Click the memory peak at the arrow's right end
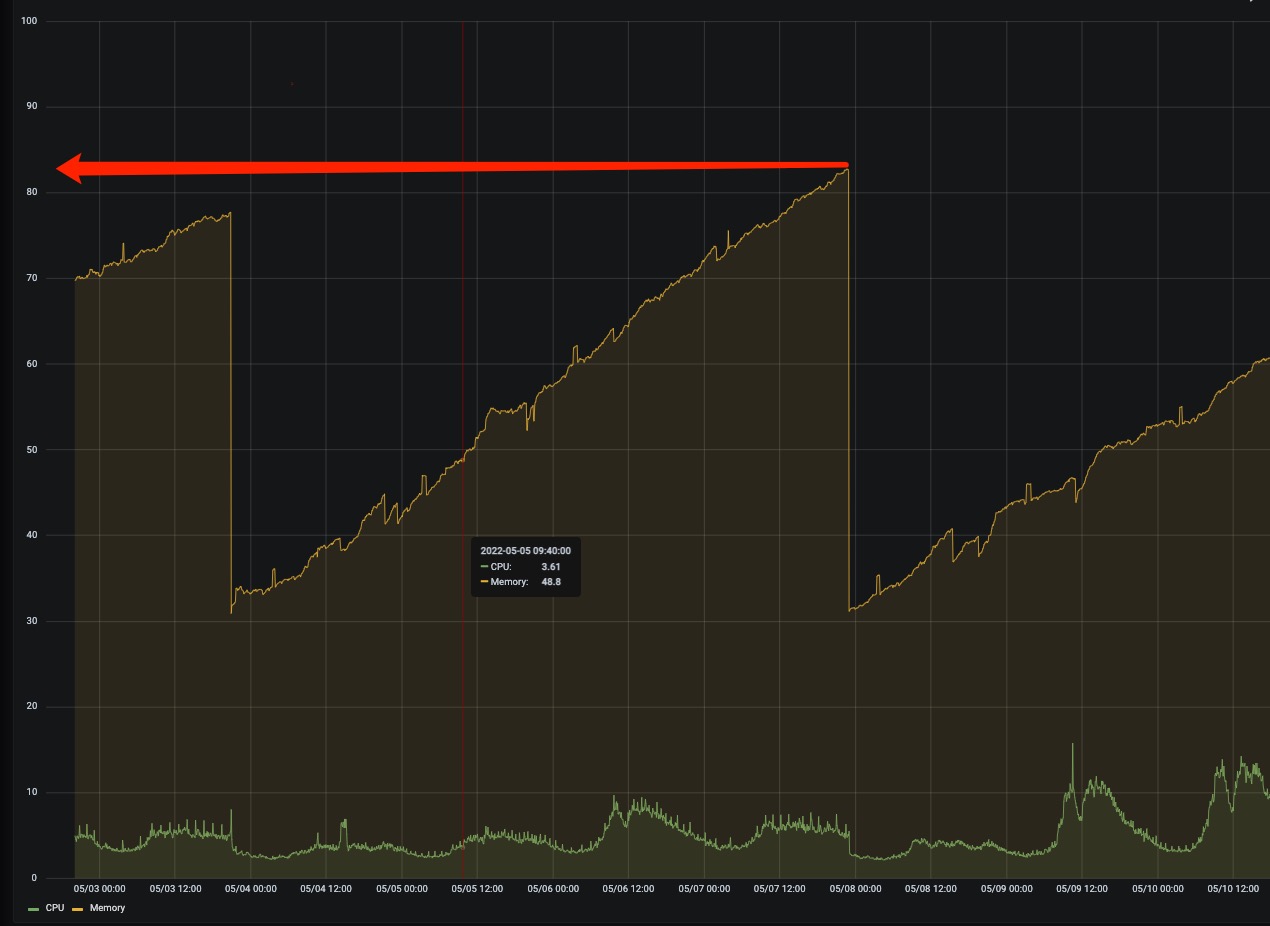 (x=846, y=170)
